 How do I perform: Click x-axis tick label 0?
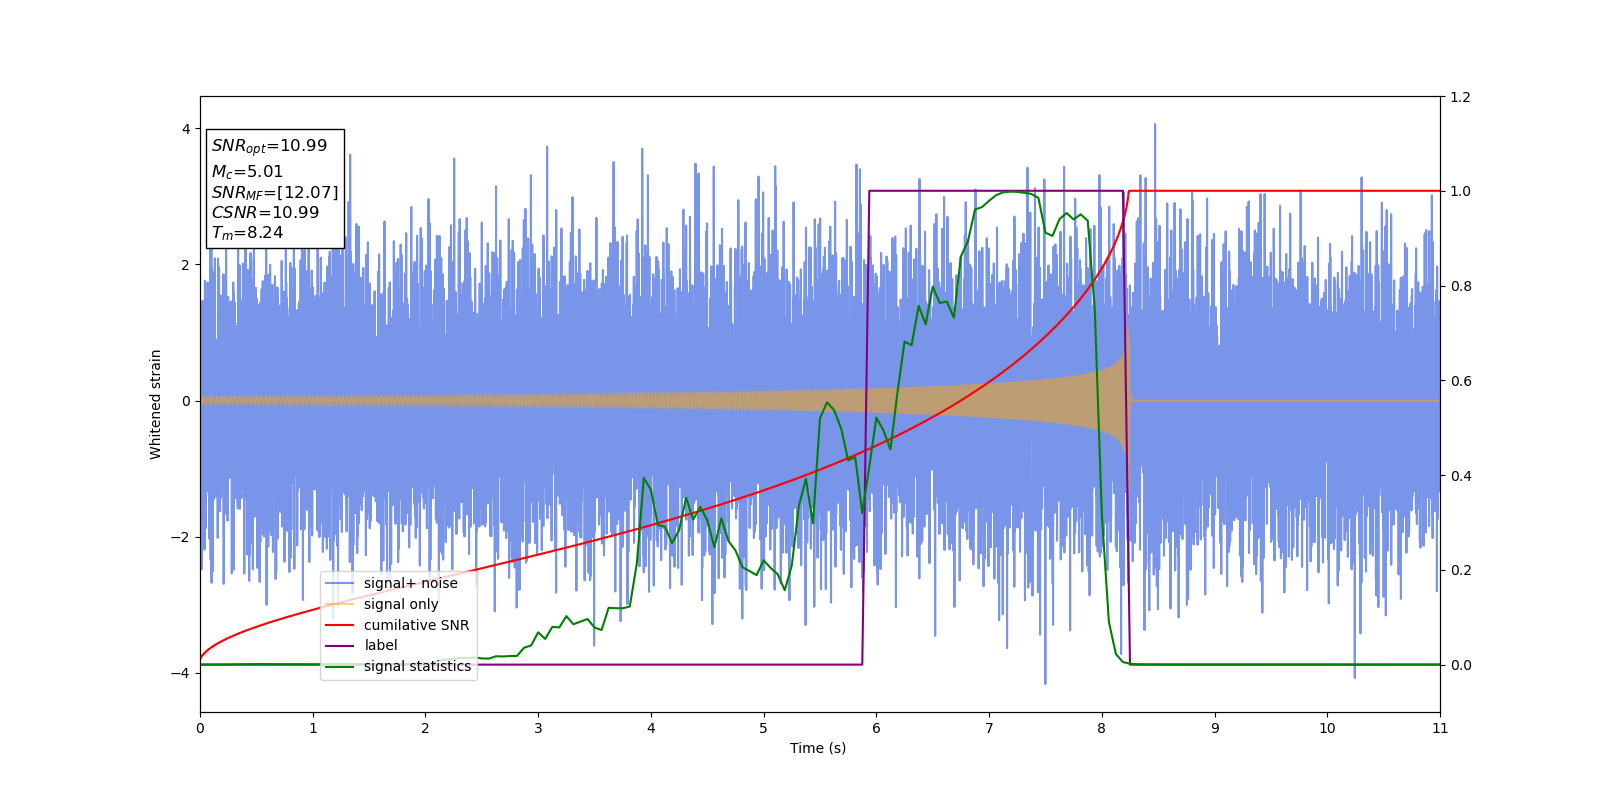click(x=200, y=728)
